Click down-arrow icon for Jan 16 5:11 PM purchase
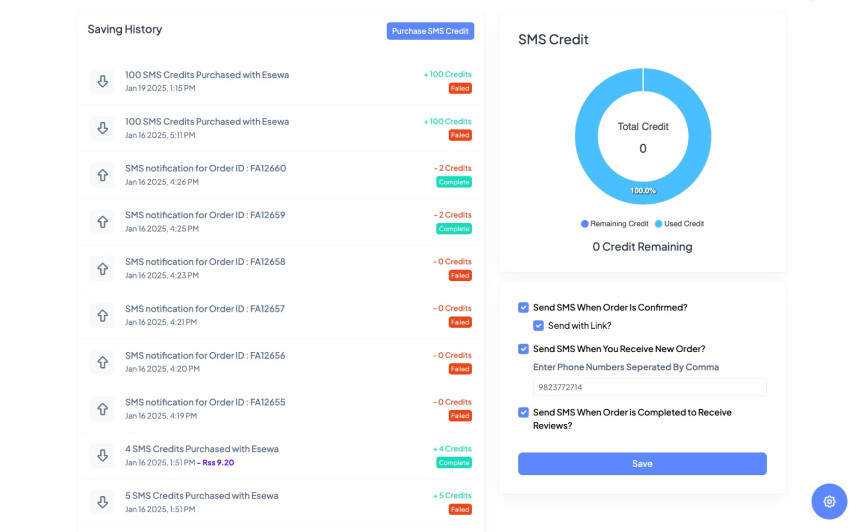The height and width of the screenshot is (532, 860). (x=102, y=128)
